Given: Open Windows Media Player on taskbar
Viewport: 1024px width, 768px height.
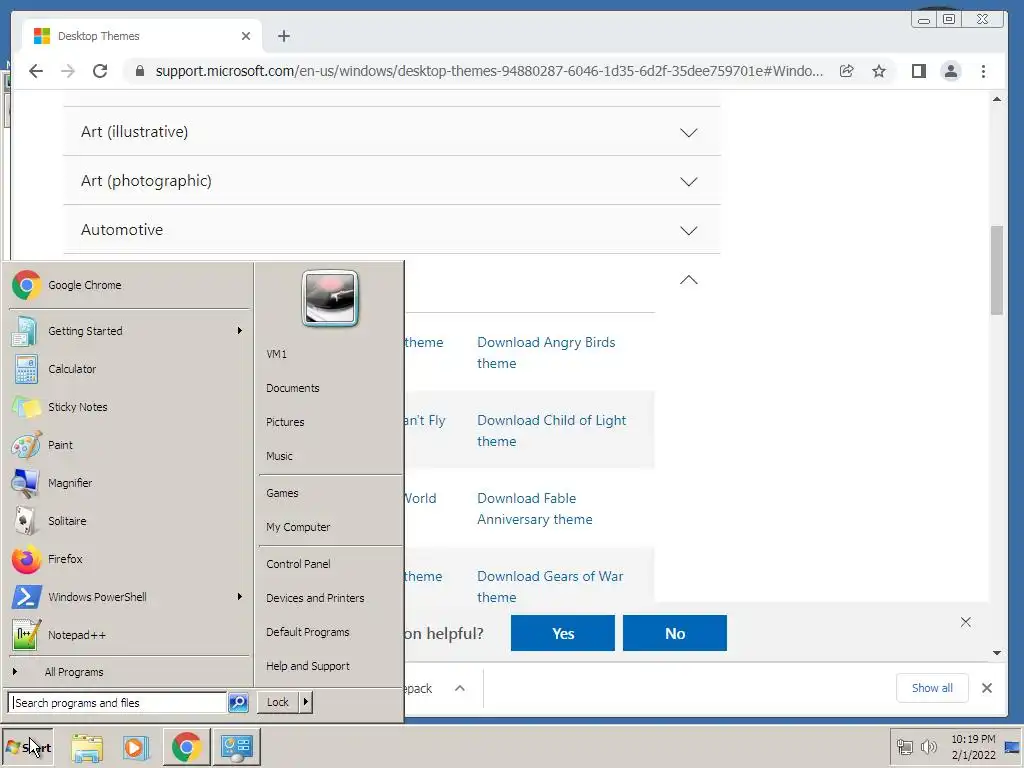Looking at the screenshot, I should [136, 747].
